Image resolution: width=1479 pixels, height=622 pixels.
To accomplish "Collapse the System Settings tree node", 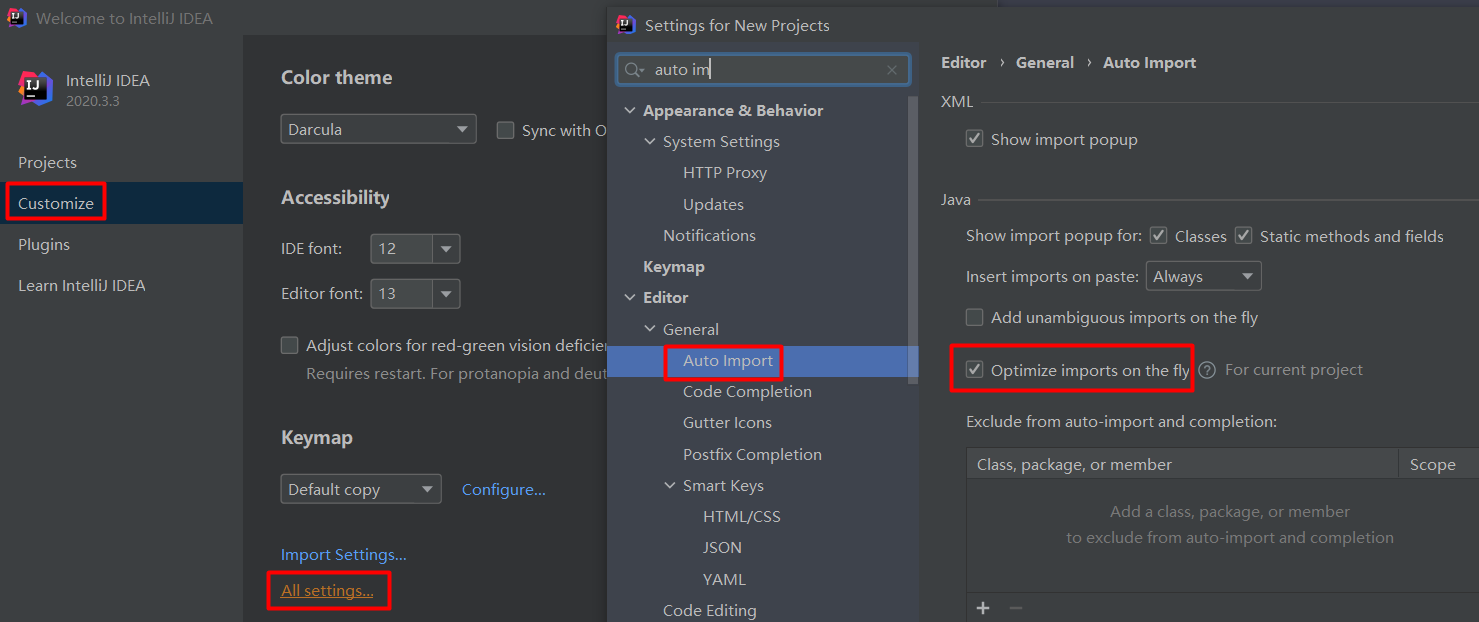I will pyautogui.click(x=649, y=142).
